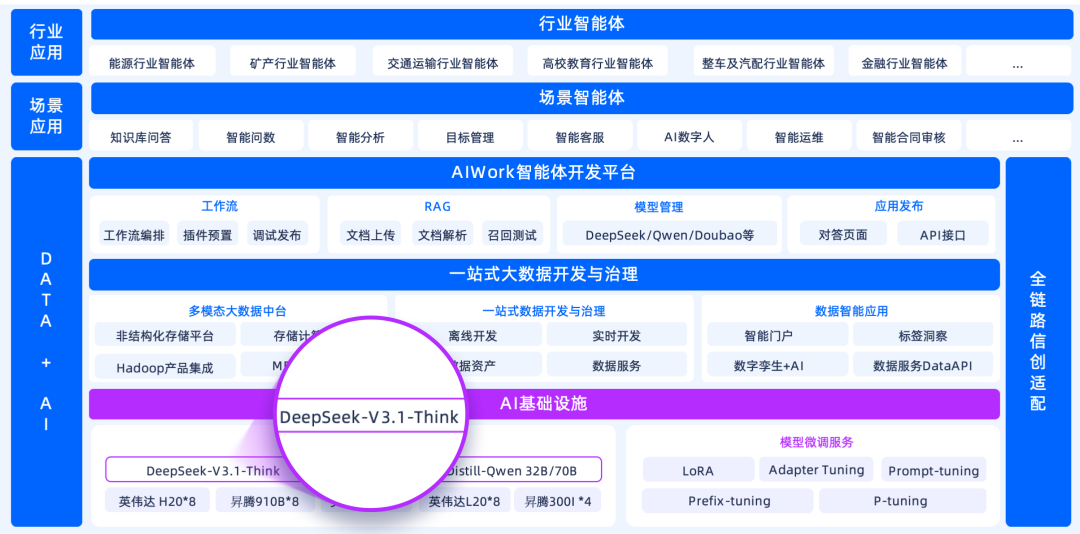The width and height of the screenshot is (1080, 534).
Task: Select the 文档解析 chip
Action: click(442, 234)
